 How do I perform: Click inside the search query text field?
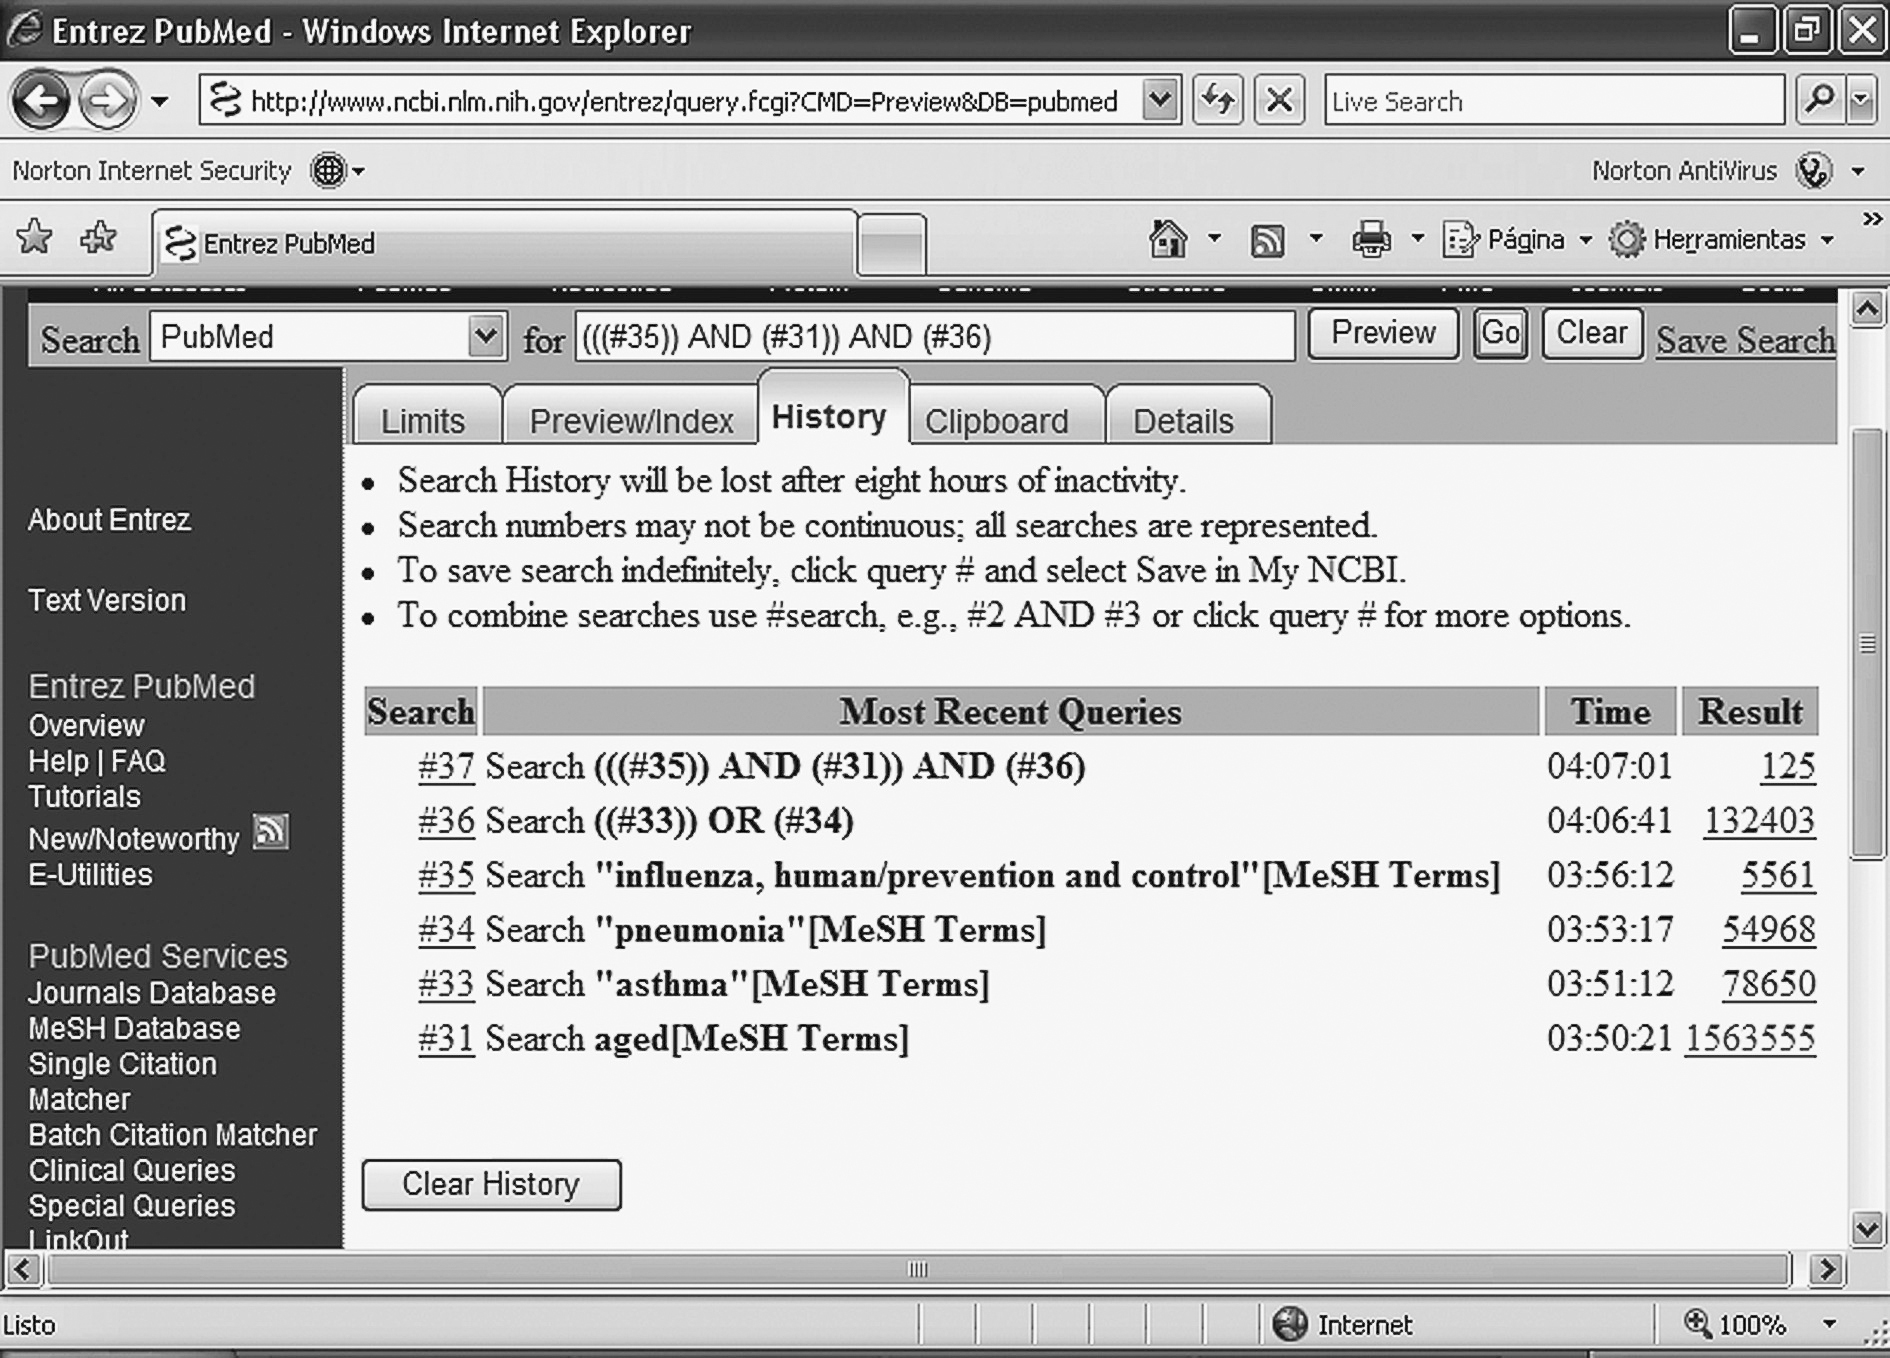tap(934, 337)
